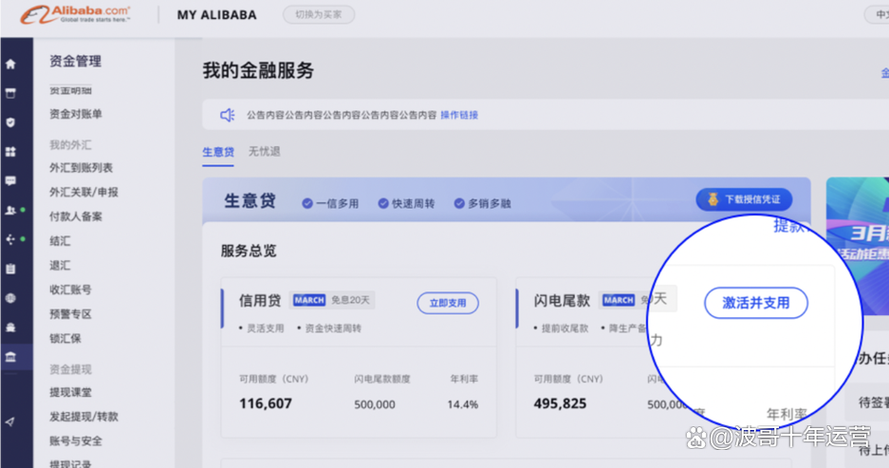Click the store box icon in sidebar
The height and width of the screenshot is (468, 889).
coord(10,93)
